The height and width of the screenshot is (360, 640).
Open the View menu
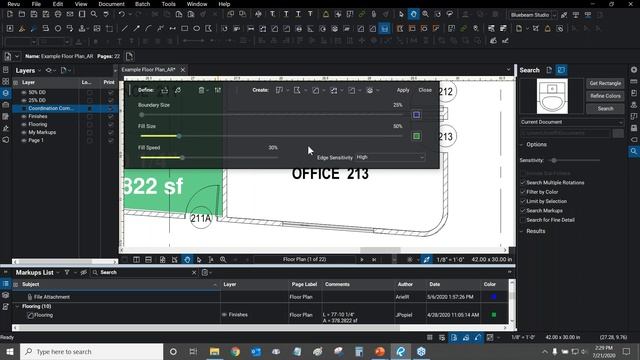(x=81, y=4)
